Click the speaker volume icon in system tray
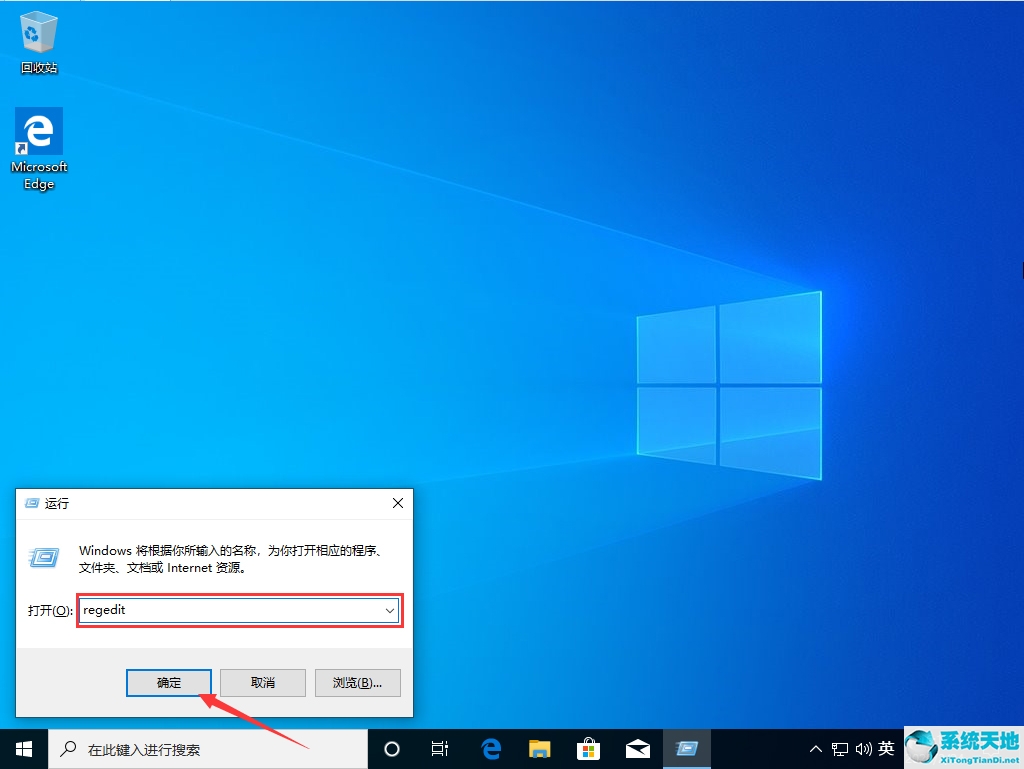 point(864,748)
